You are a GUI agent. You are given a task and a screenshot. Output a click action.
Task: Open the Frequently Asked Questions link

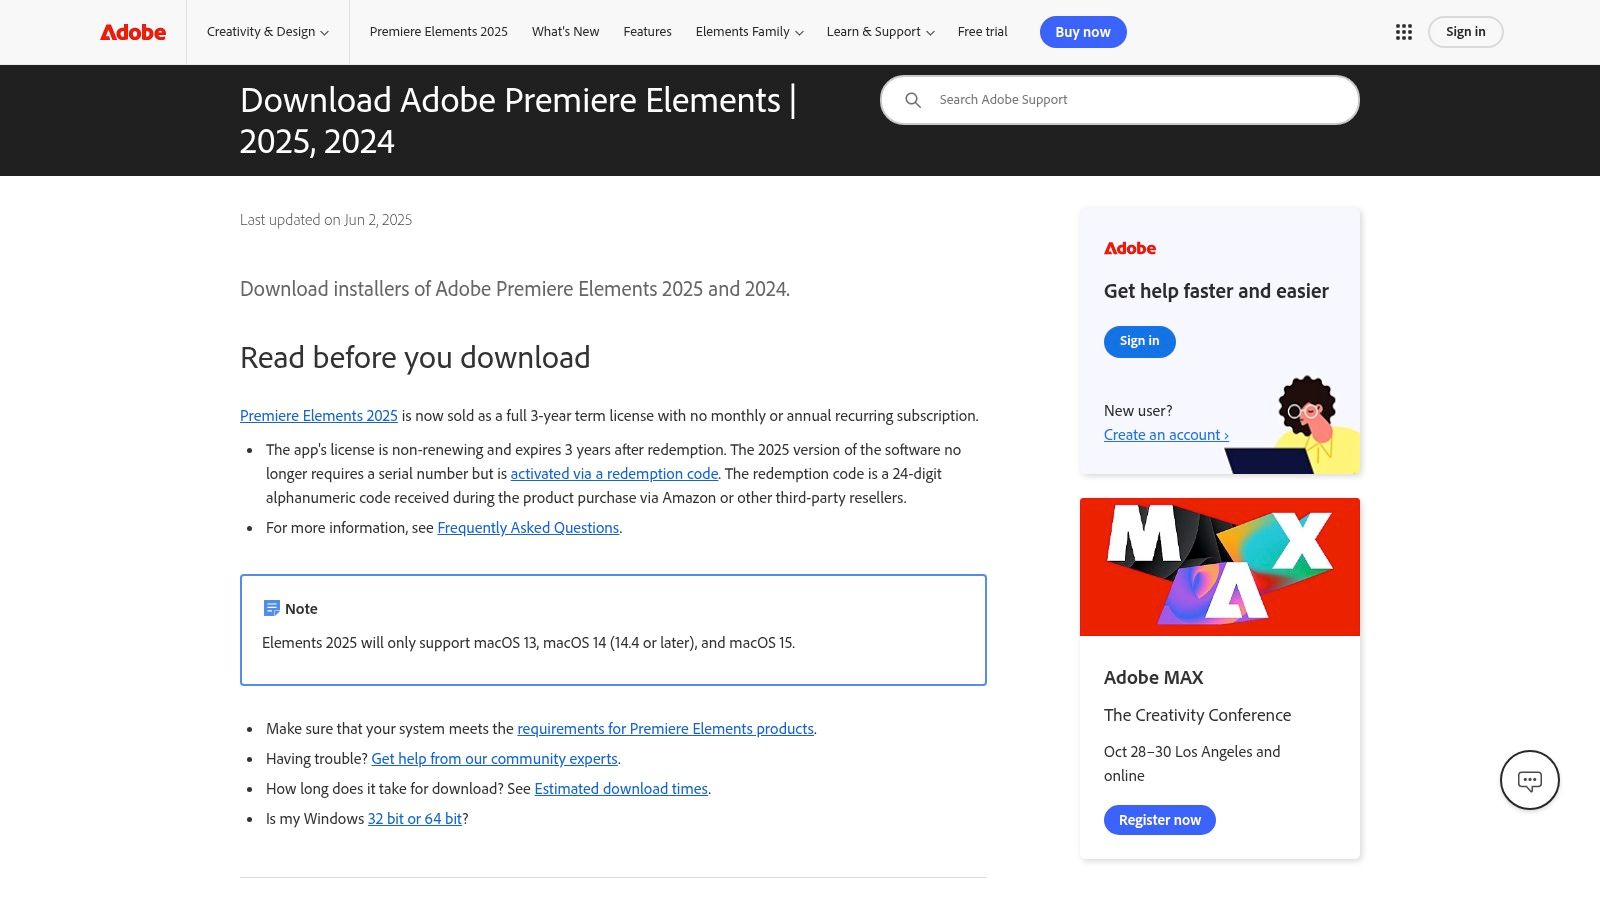coord(528,527)
